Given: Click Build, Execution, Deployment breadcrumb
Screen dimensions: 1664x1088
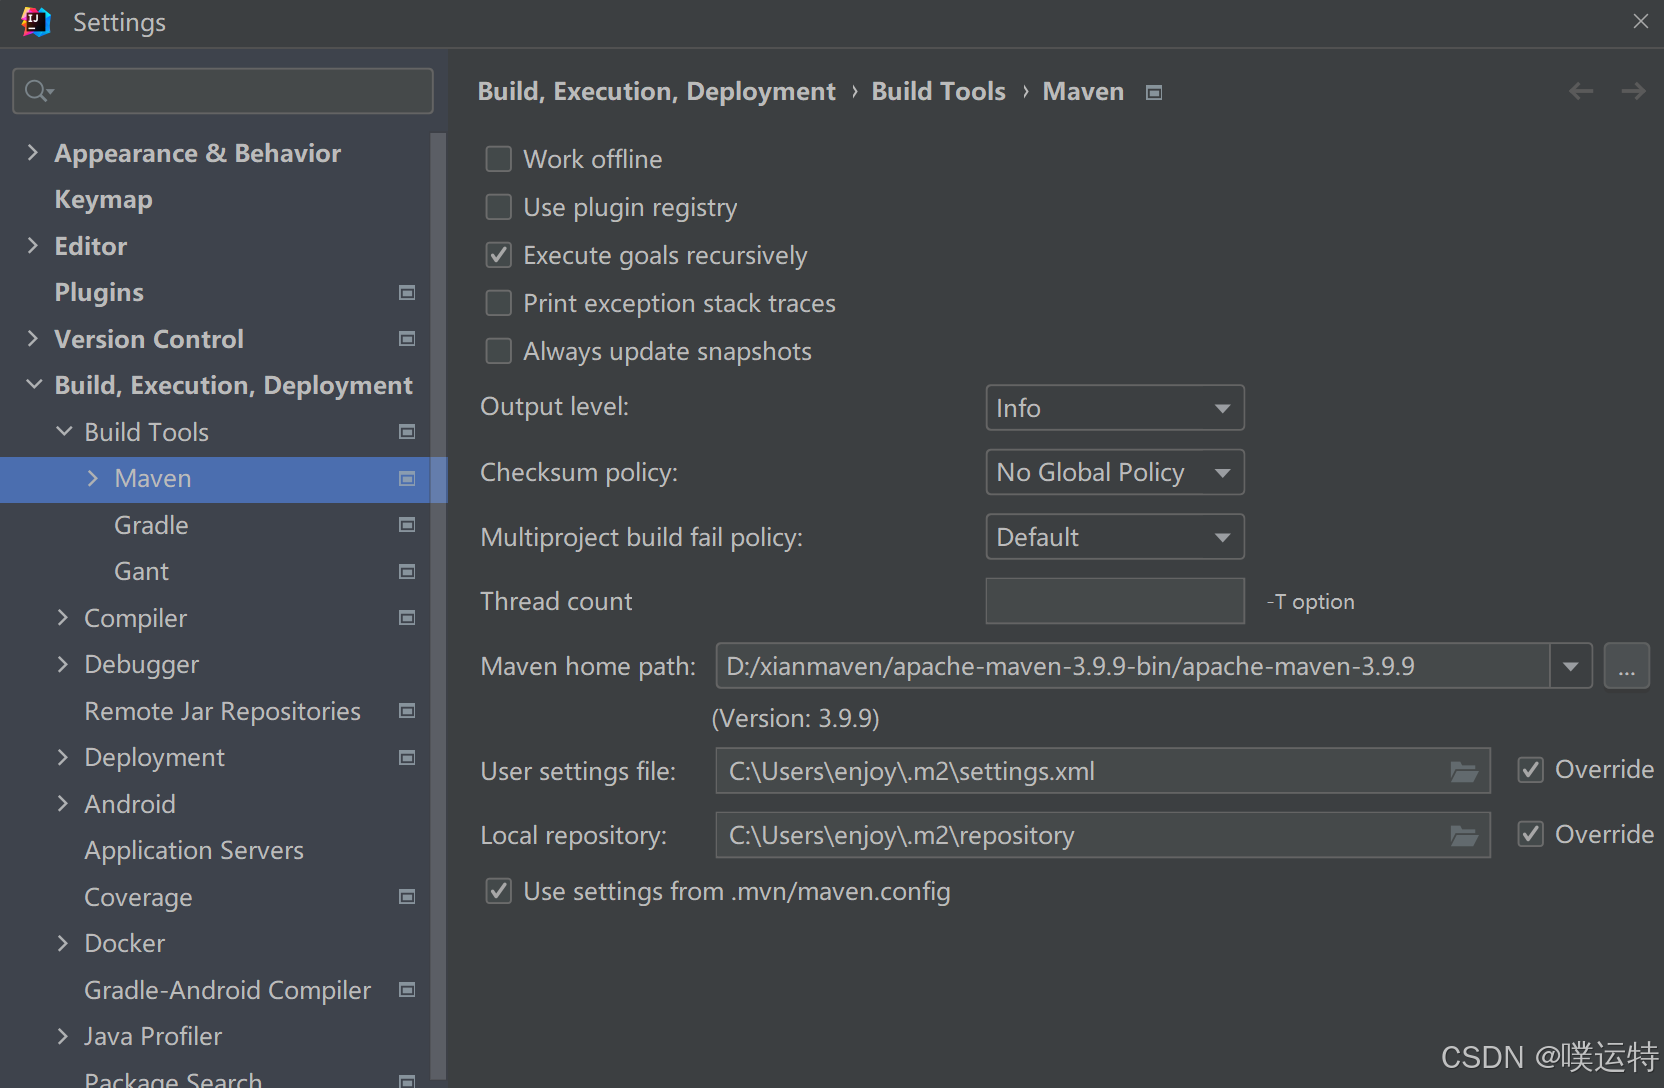Looking at the screenshot, I should click(x=656, y=92).
